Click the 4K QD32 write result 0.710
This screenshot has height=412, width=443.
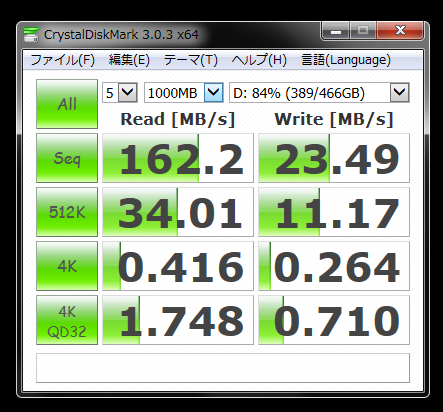(x=334, y=320)
